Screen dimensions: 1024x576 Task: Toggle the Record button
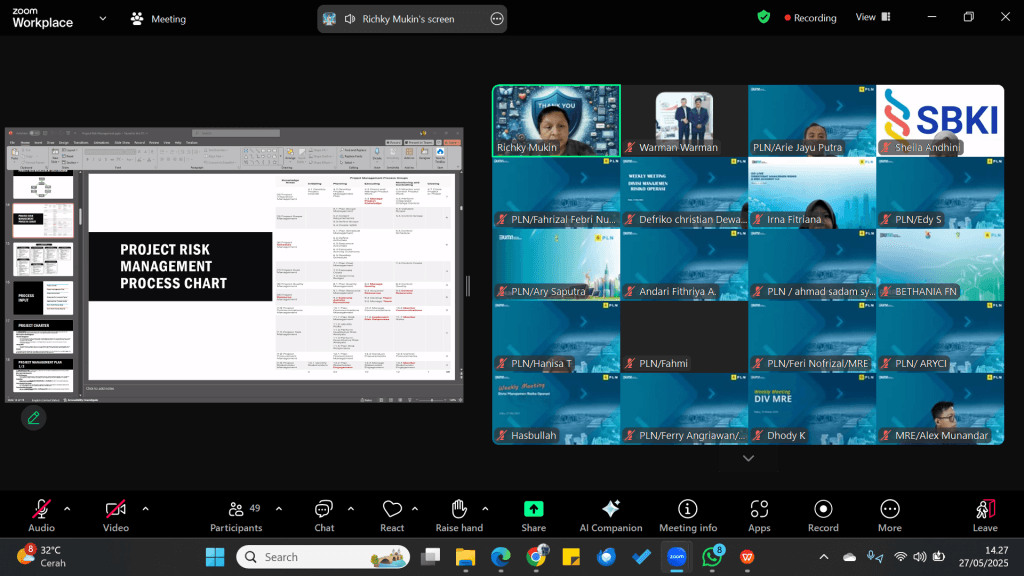pos(823,515)
